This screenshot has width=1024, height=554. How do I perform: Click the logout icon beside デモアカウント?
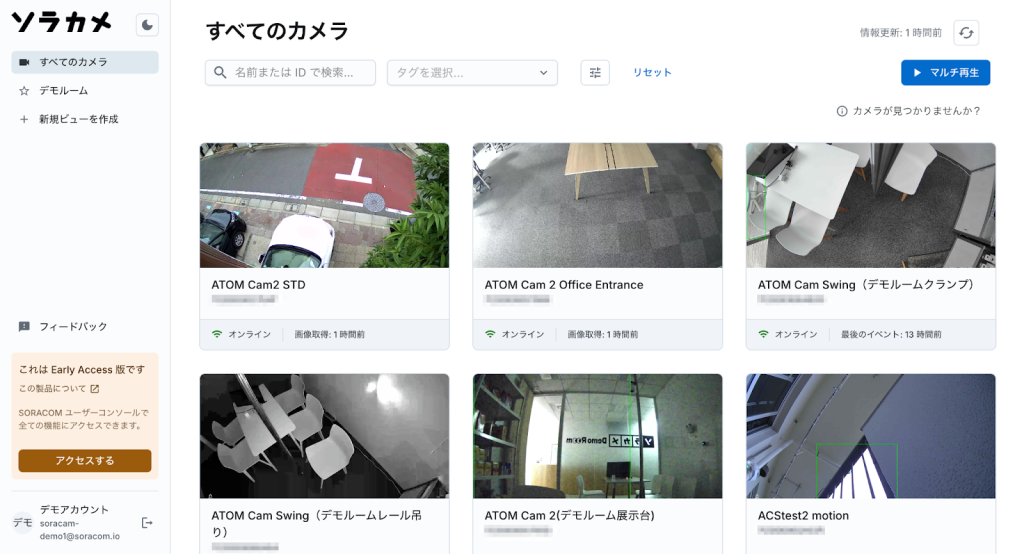coord(147,523)
